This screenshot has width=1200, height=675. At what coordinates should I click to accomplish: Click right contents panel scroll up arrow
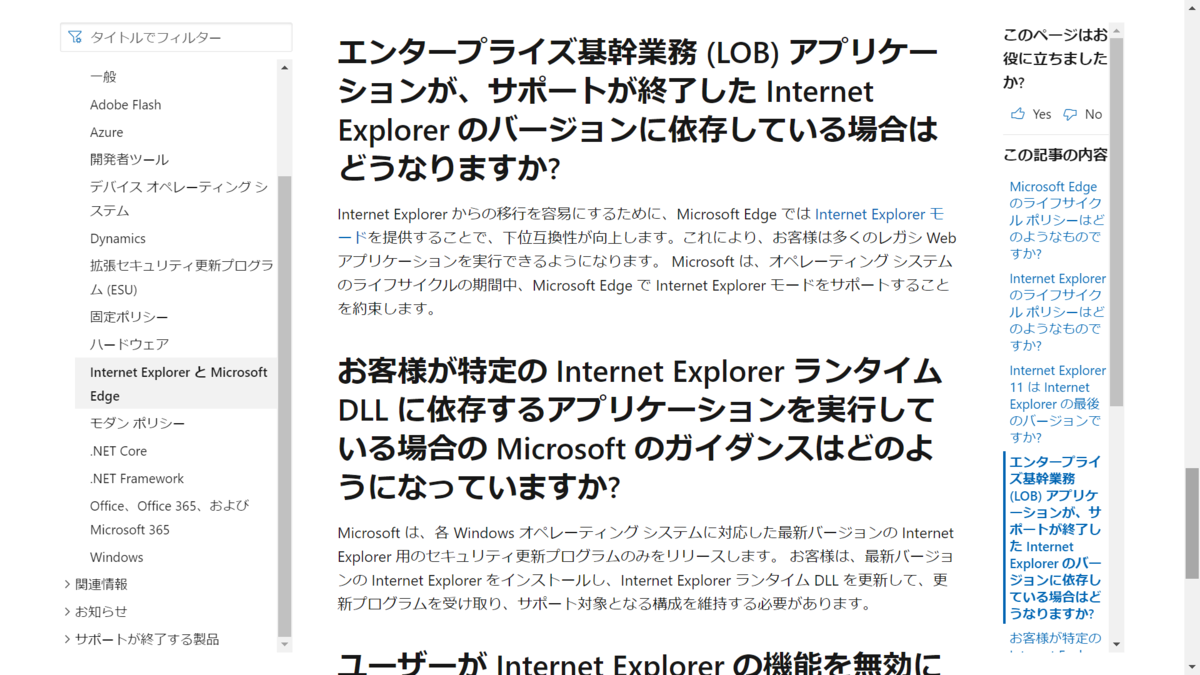[x=1116, y=29]
